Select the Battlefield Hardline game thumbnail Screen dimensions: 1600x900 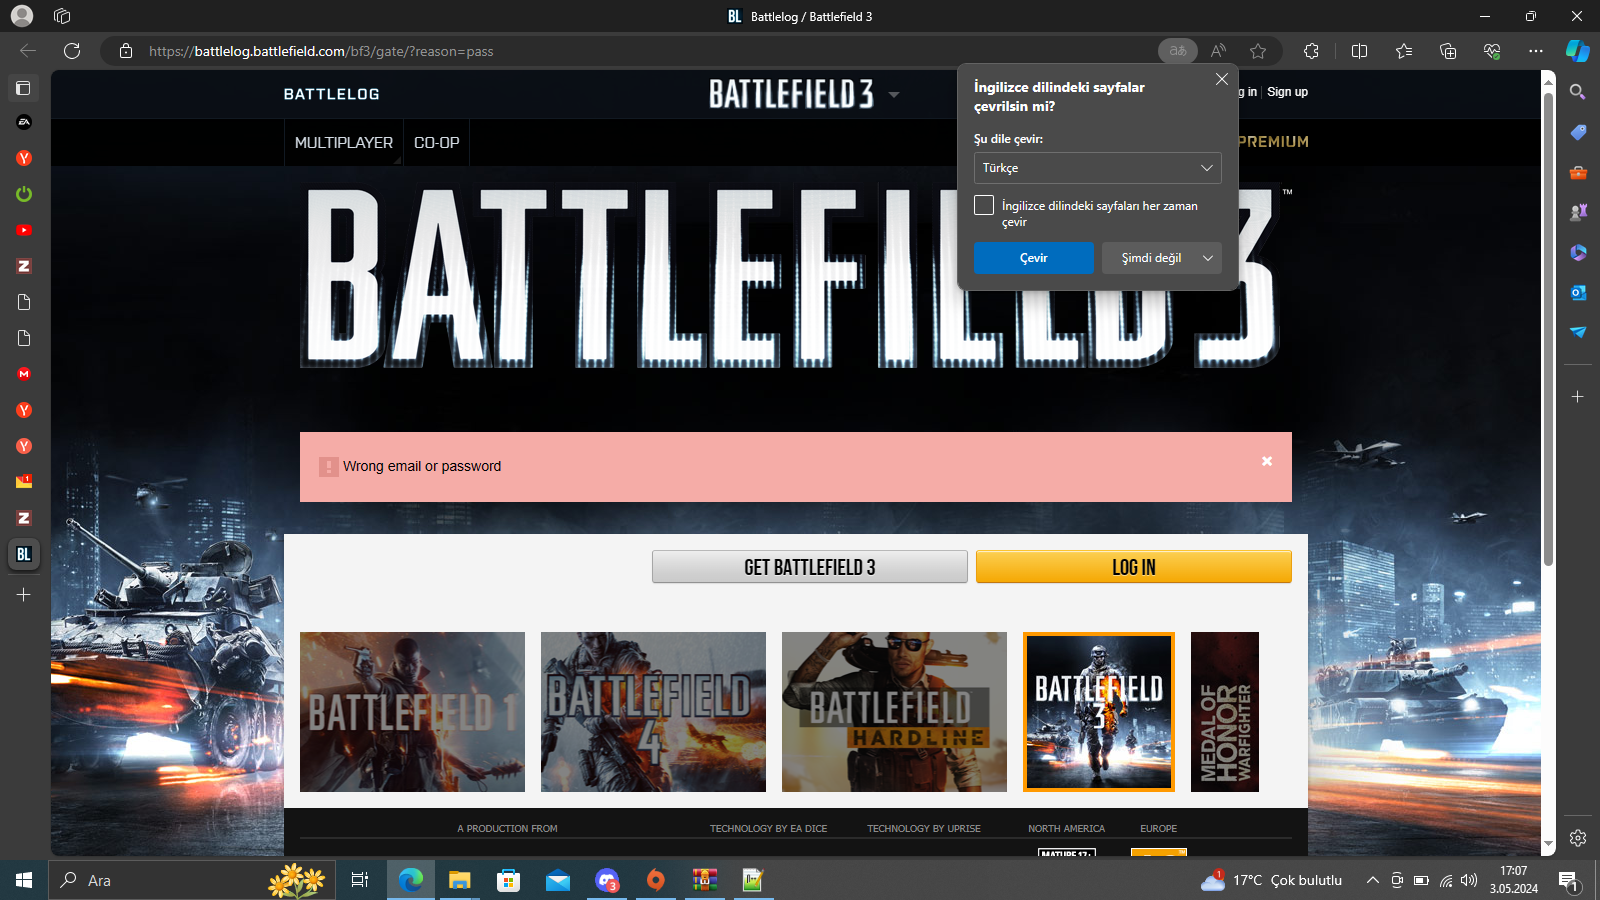click(x=894, y=712)
